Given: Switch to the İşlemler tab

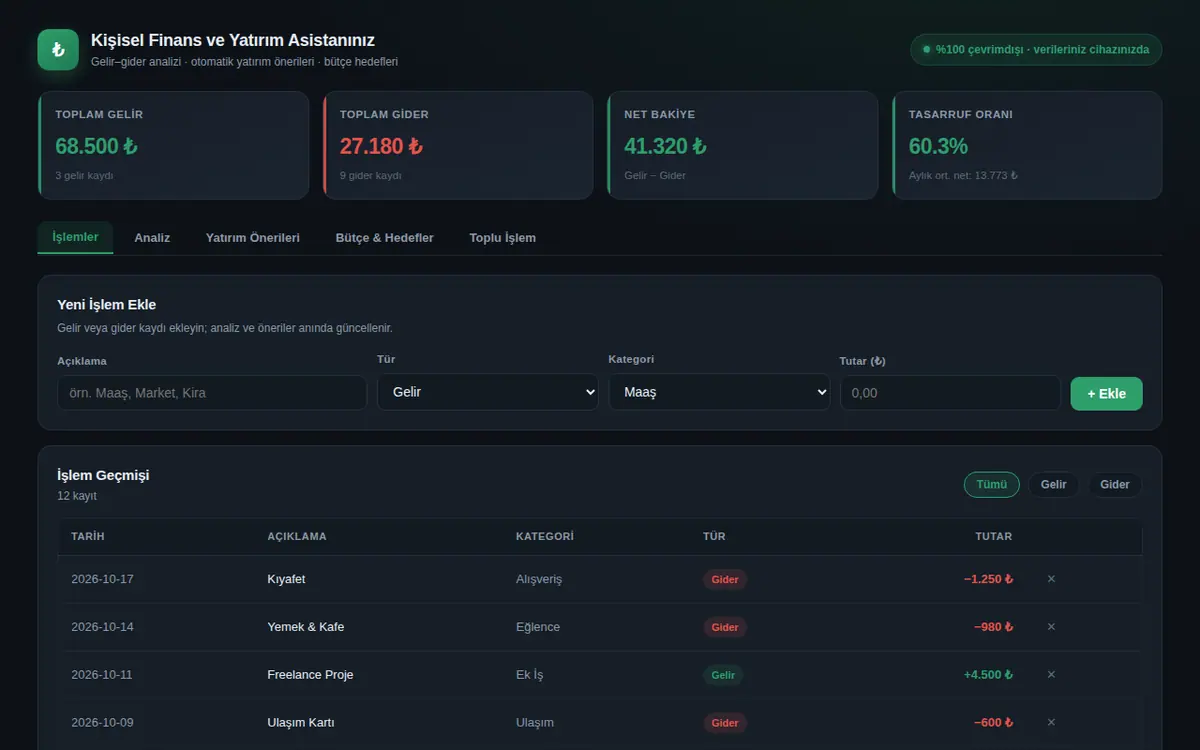Looking at the screenshot, I should click(76, 237).
